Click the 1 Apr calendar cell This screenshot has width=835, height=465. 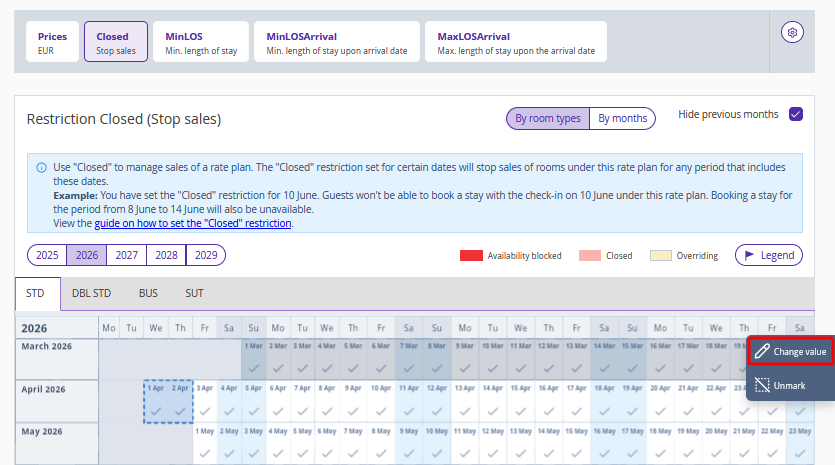tap(155, 400)
